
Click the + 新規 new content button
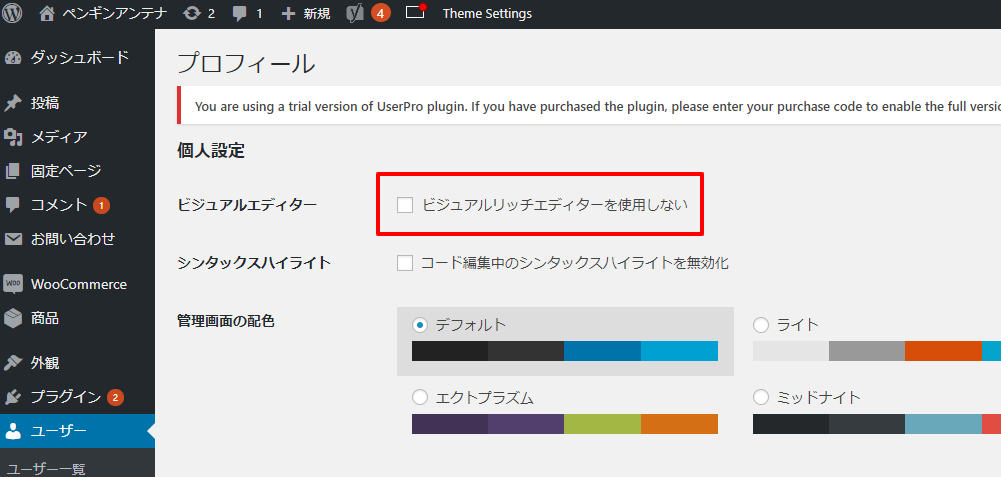point(306,14)
